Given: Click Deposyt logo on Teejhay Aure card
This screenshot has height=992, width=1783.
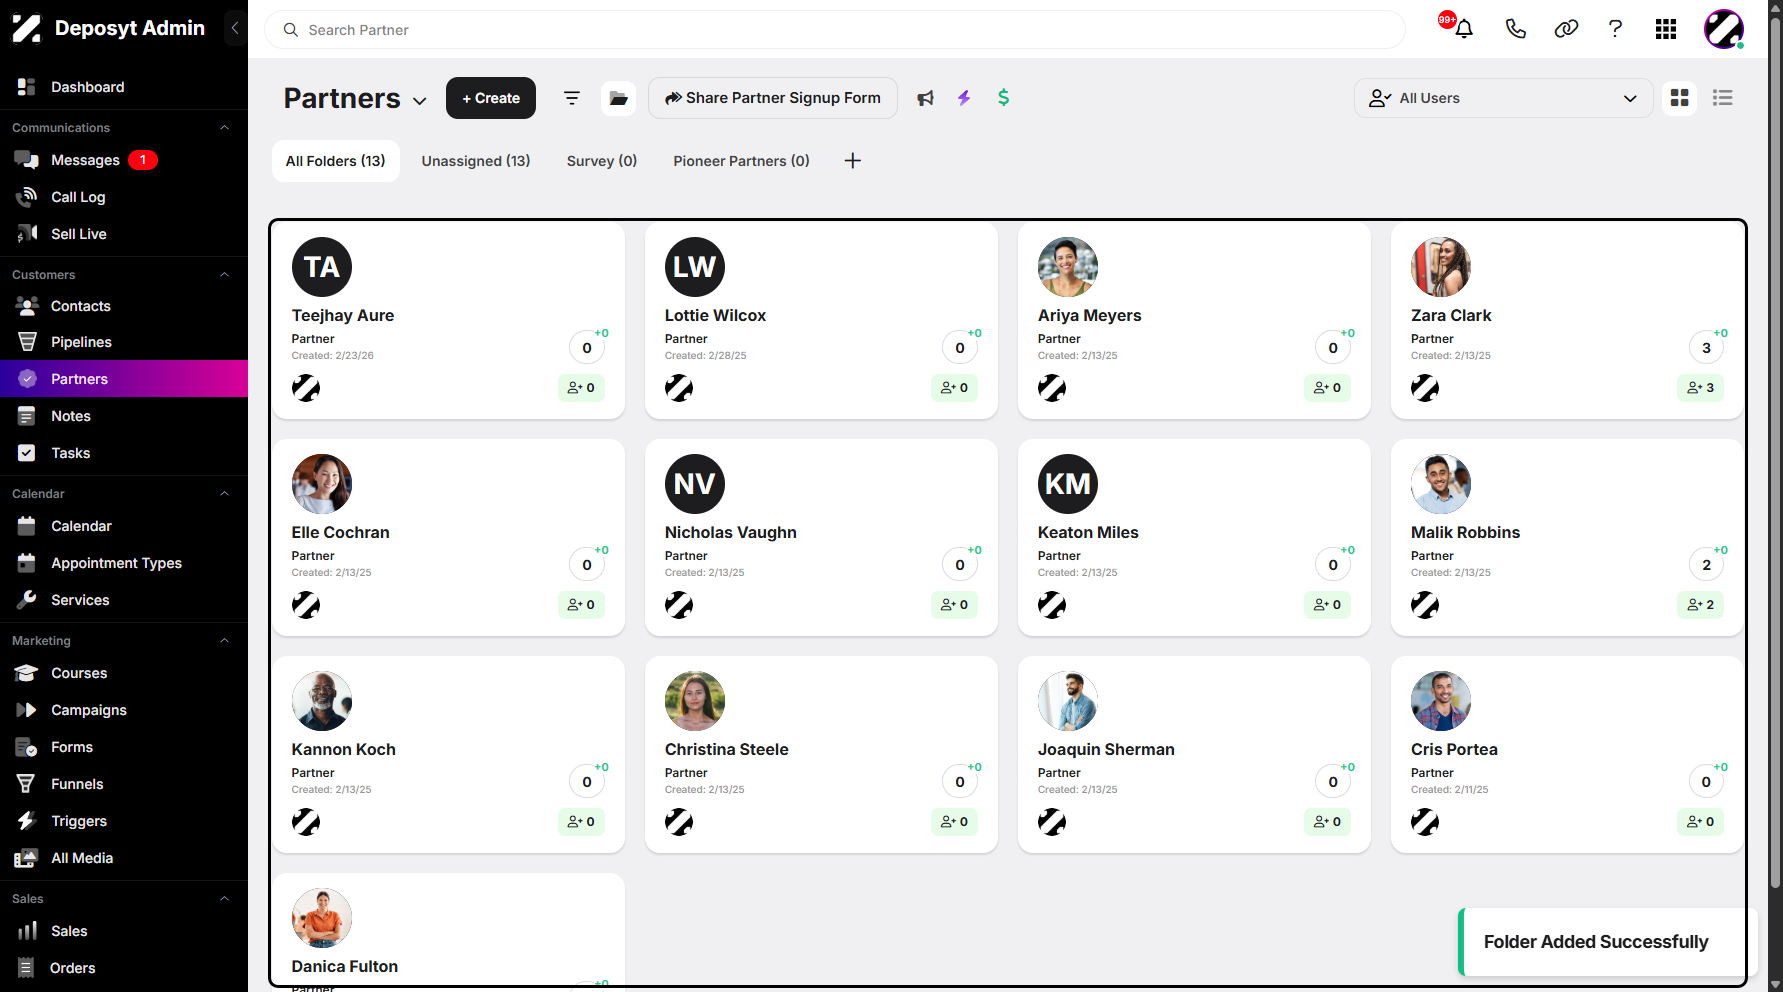Looking at the screenshot, I should tap(306, 388).
